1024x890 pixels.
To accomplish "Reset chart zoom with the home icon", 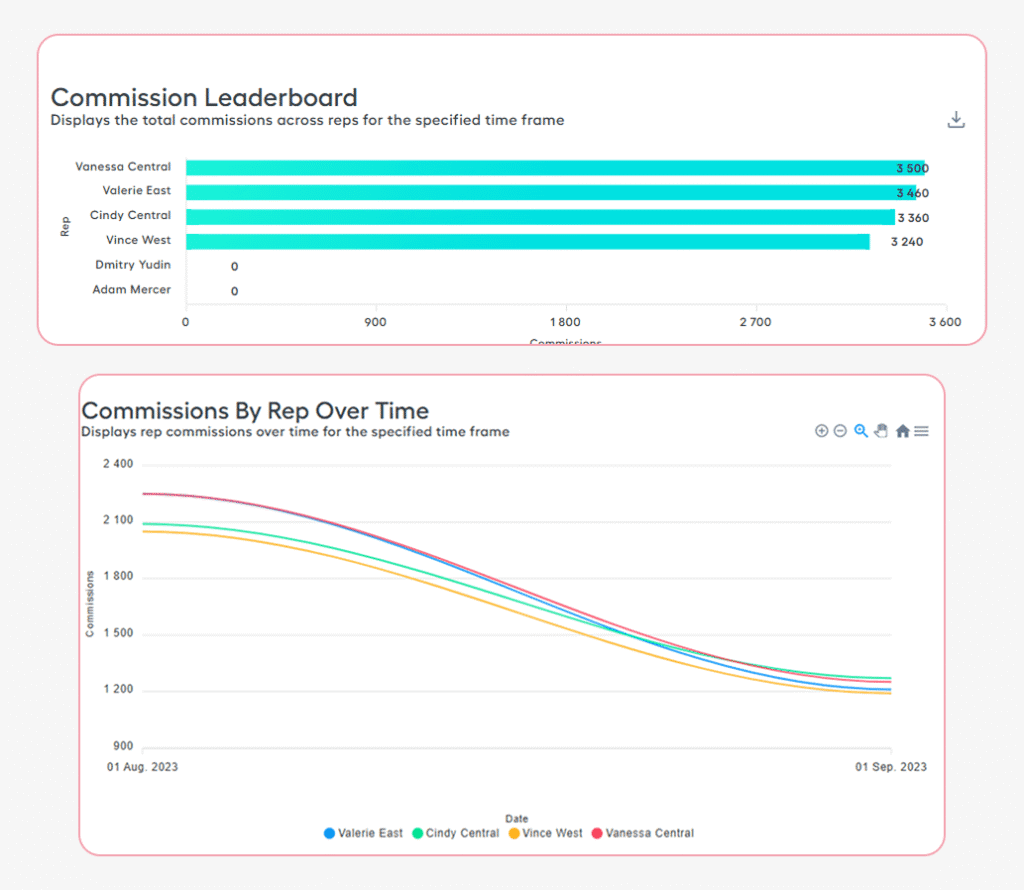I will (902, 431).
